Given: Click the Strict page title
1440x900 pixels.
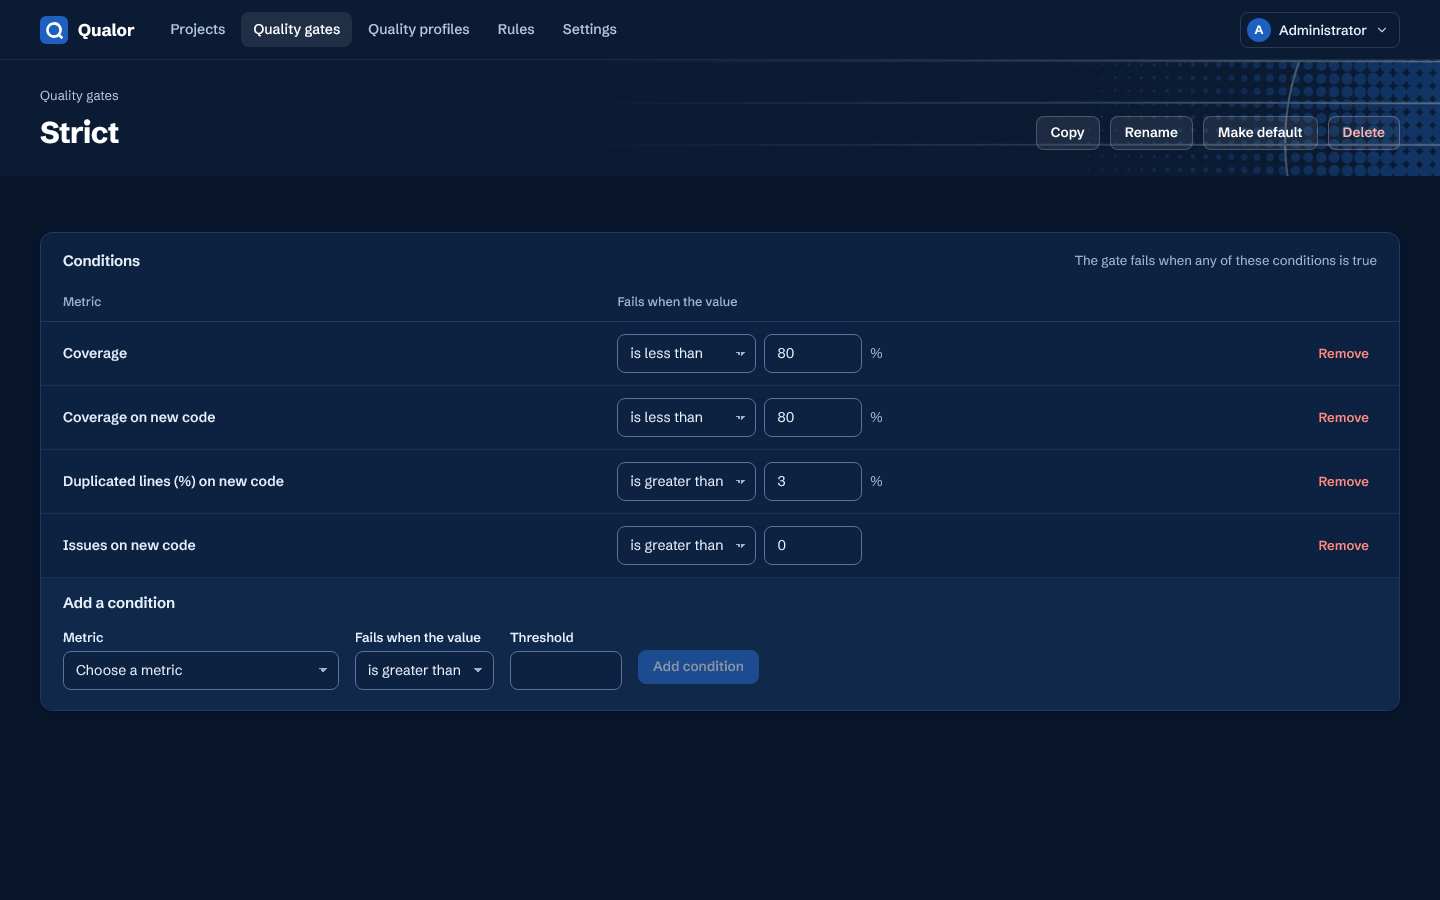Looking at the screenshot, I should click(x=79, y=132).
